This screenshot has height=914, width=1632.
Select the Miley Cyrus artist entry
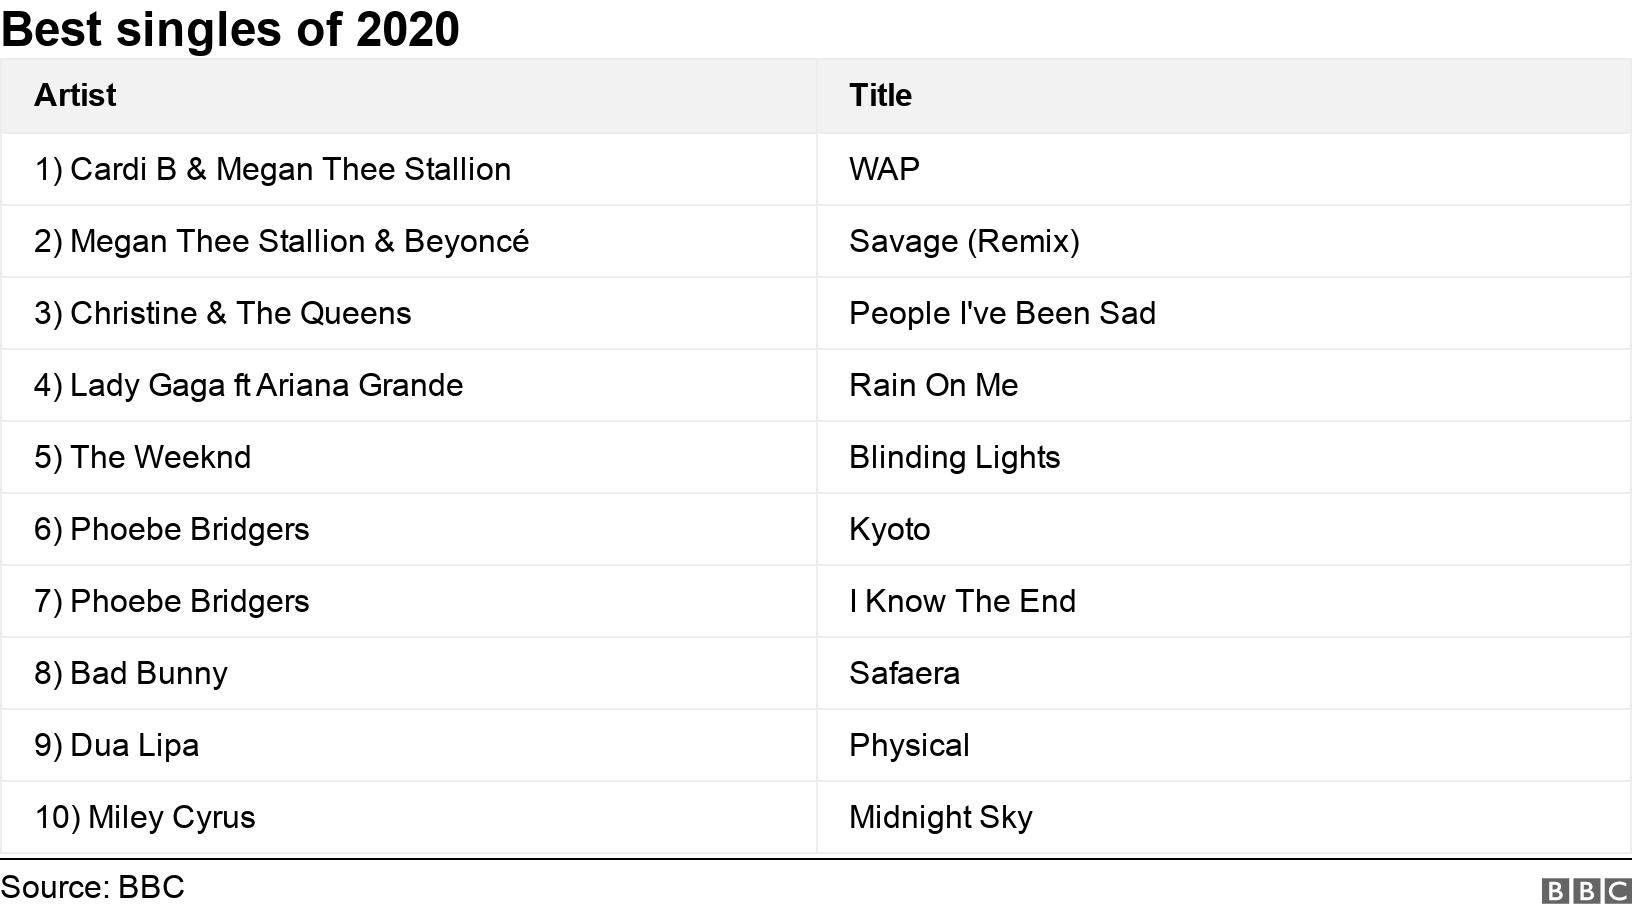point(145,817)
